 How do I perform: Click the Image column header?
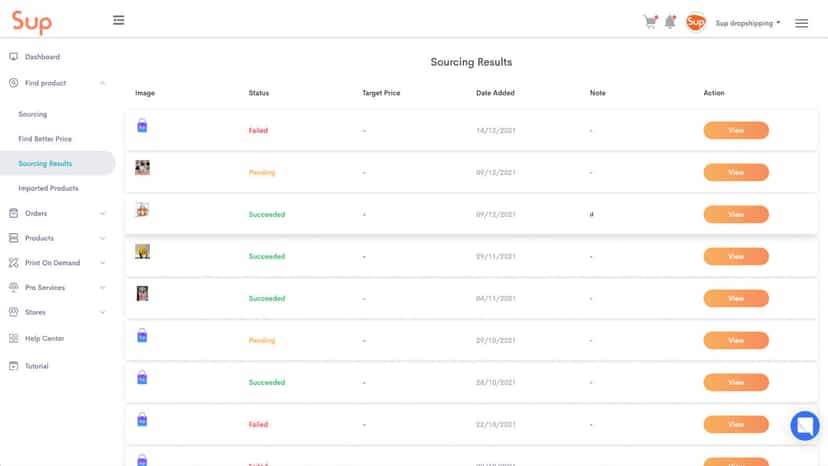pyautogui.click(x=145, y=93)
